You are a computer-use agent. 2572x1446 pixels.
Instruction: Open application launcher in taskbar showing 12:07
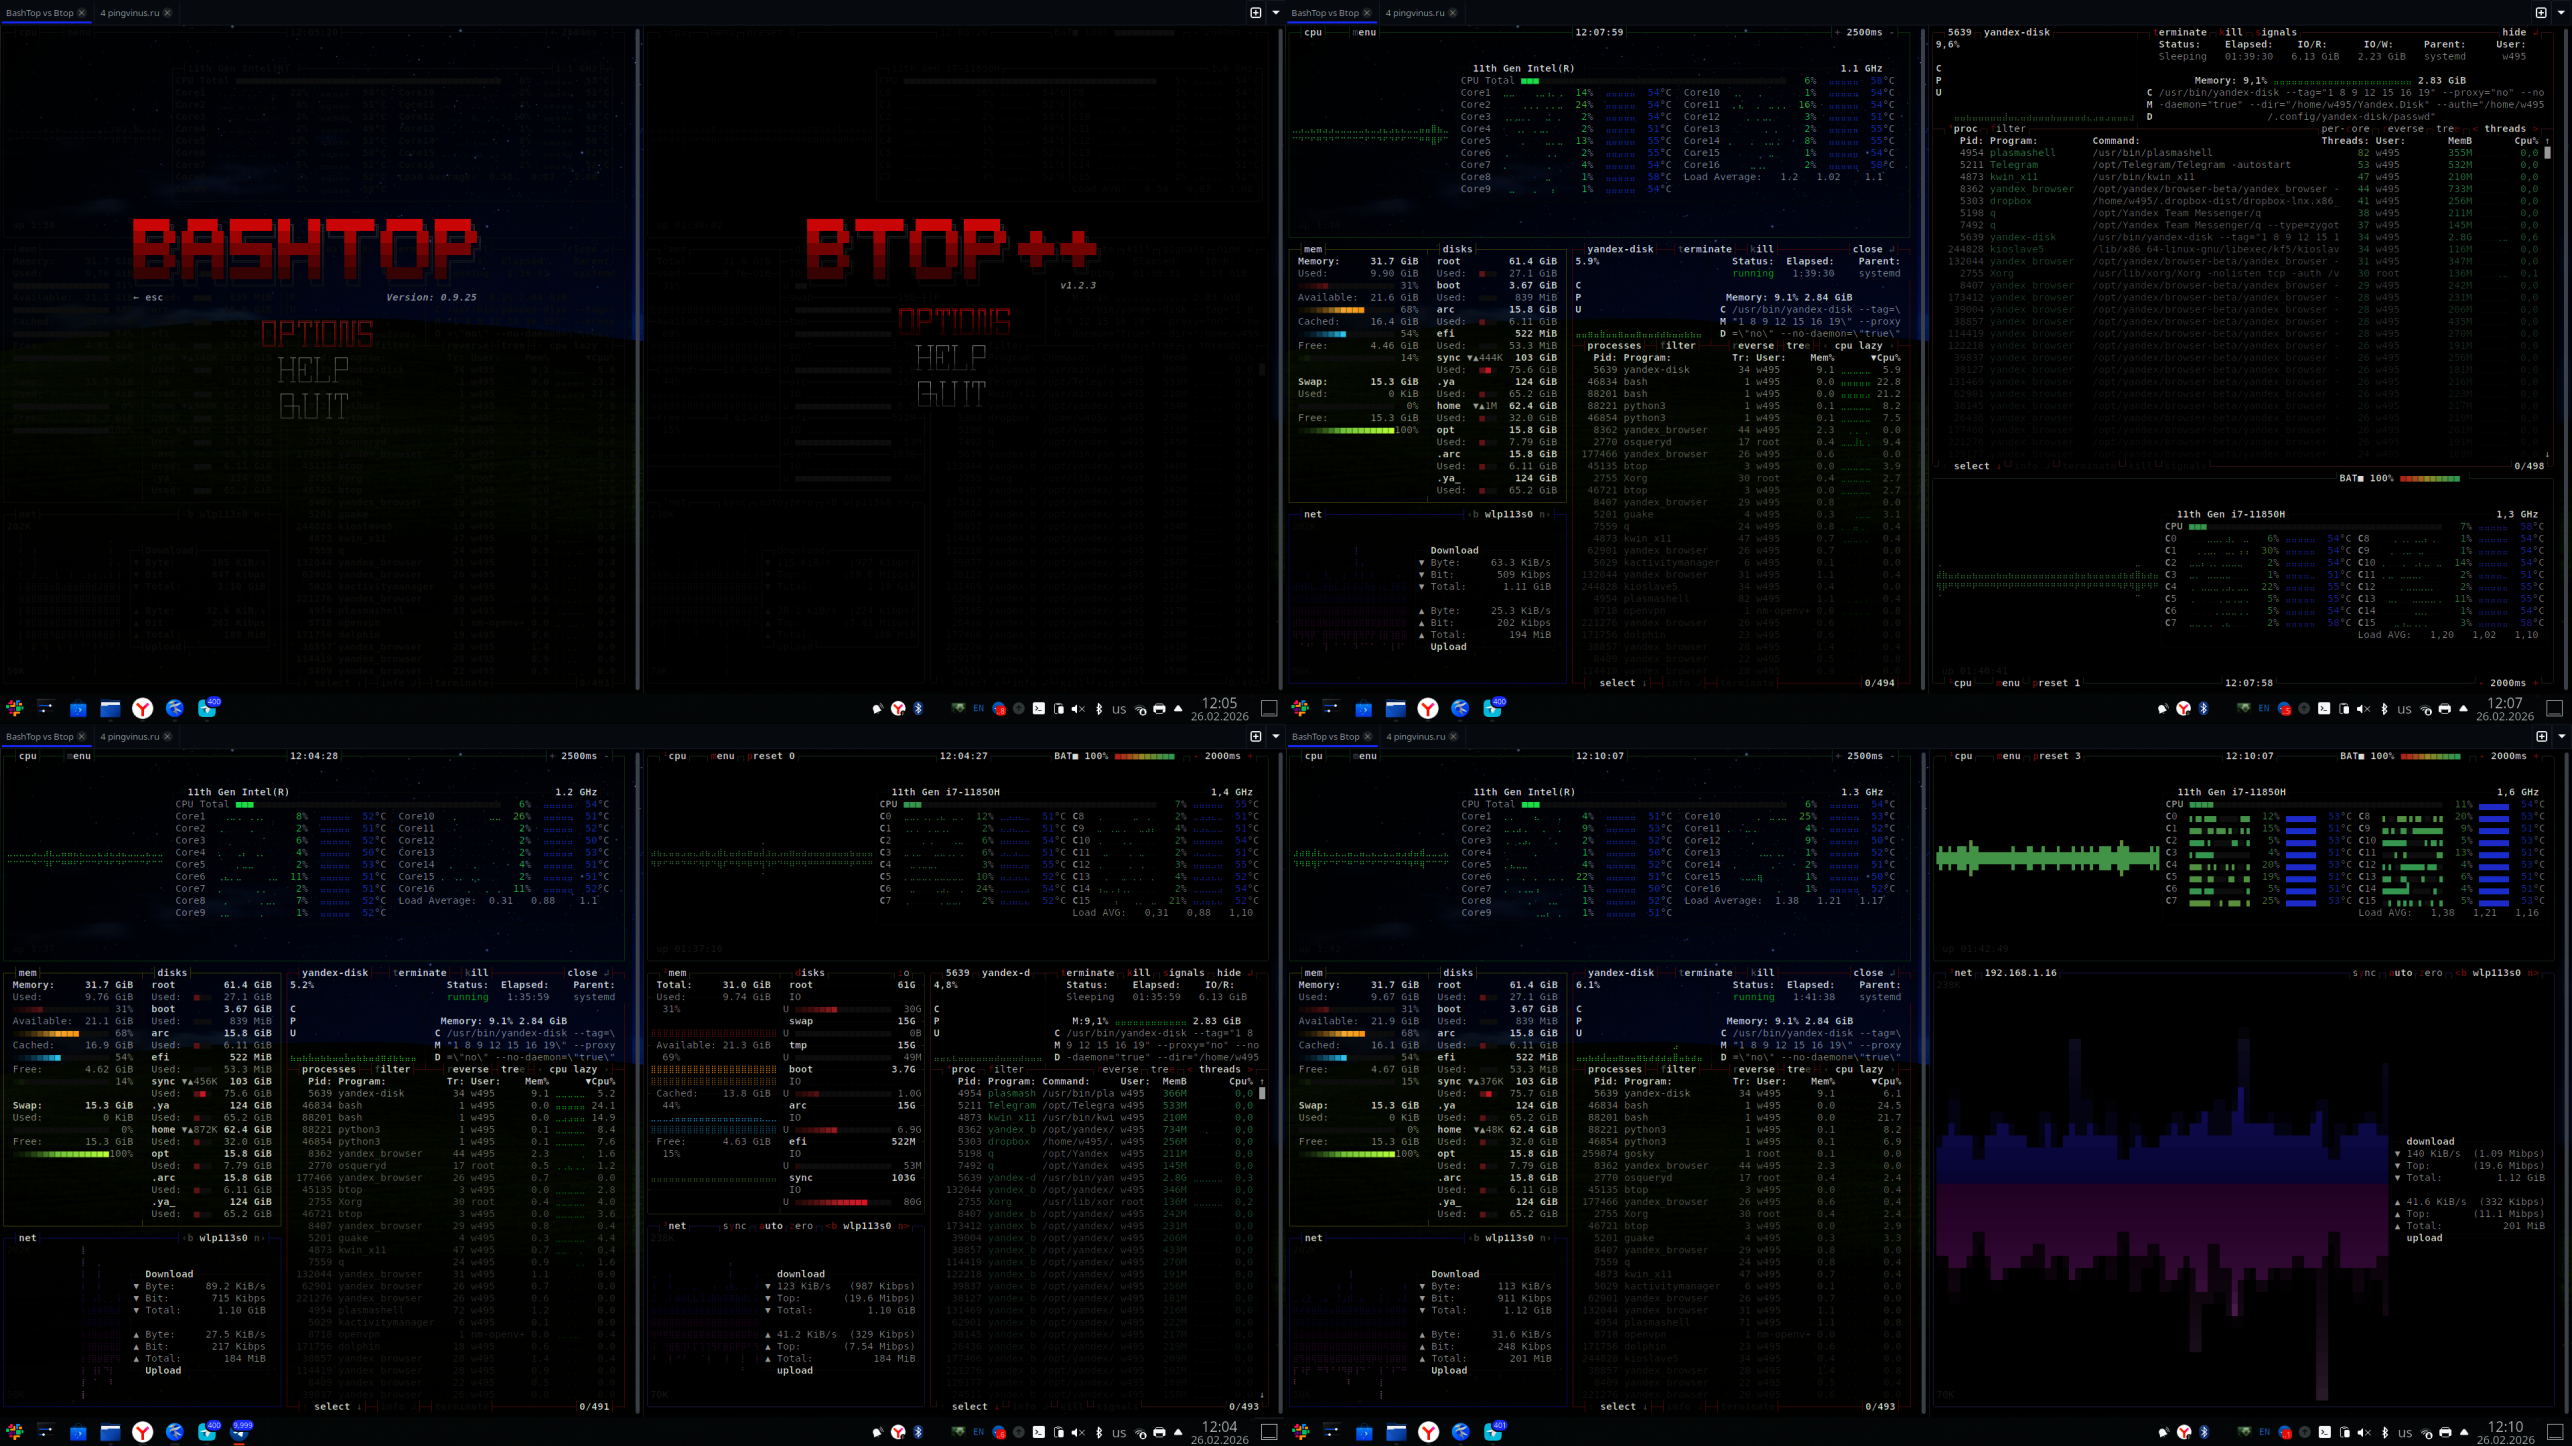1300,708
